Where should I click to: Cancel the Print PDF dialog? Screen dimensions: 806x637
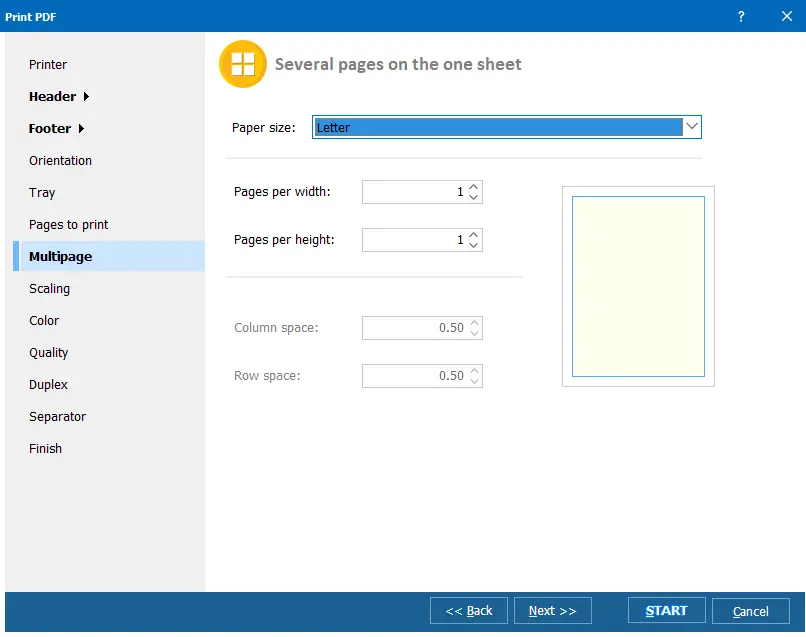click(x=751, y=610)
